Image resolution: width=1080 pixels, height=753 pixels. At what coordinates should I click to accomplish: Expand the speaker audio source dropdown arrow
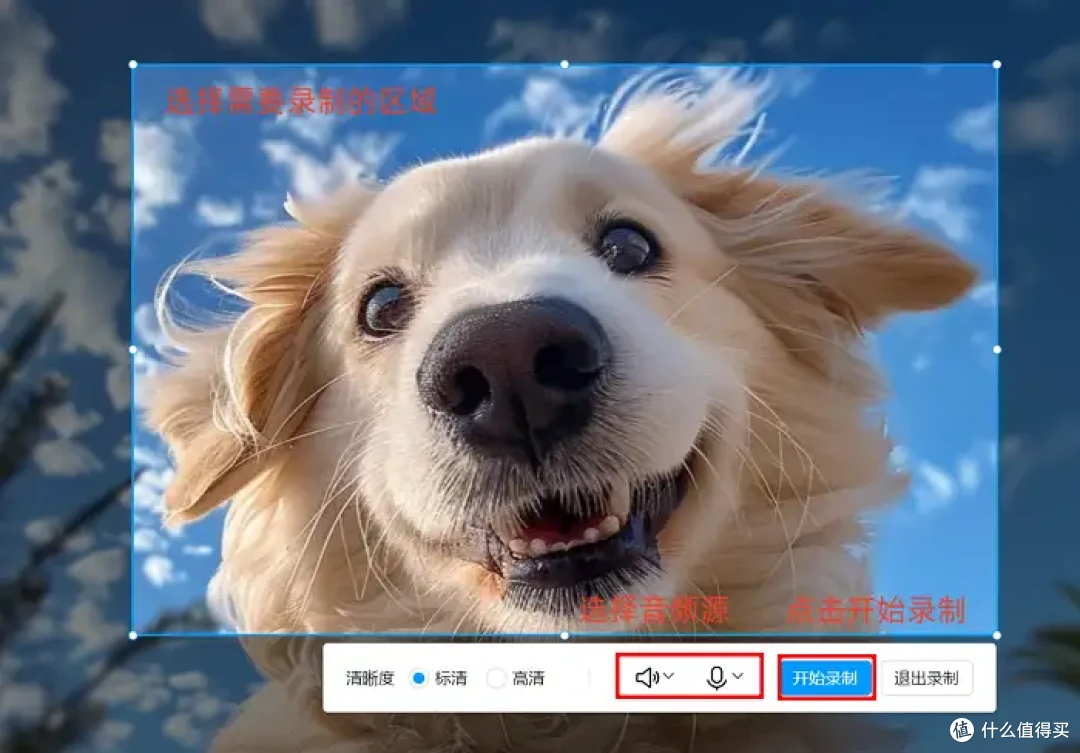[x=669, y=677]
